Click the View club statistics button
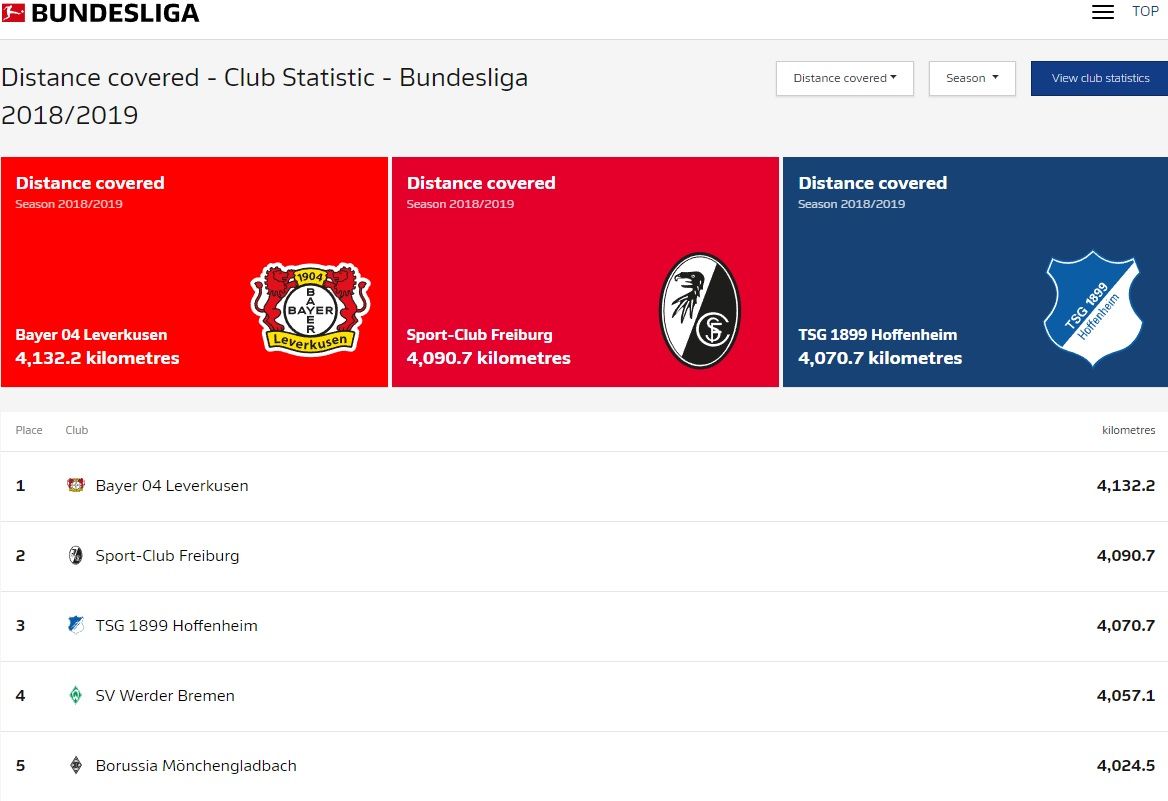 point(1100,78)
